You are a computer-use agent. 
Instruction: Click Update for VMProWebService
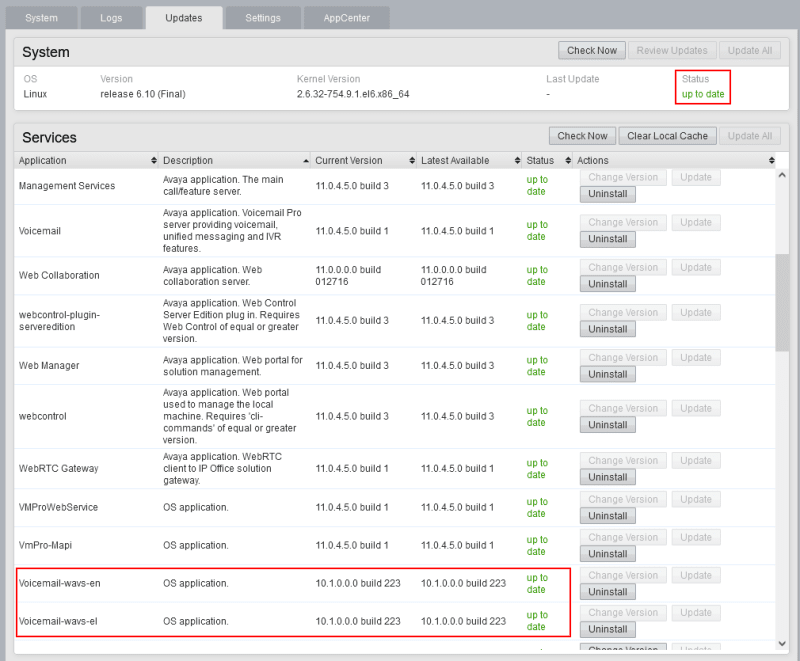695,499
